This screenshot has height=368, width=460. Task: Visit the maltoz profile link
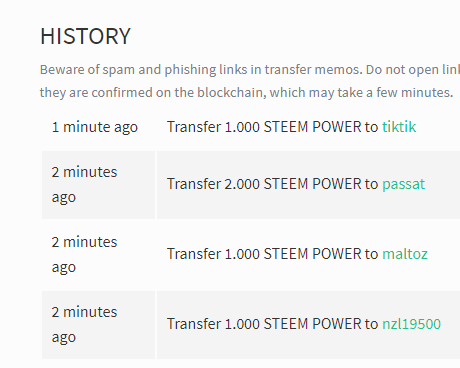pyautogui.click(x=405, y=254)
